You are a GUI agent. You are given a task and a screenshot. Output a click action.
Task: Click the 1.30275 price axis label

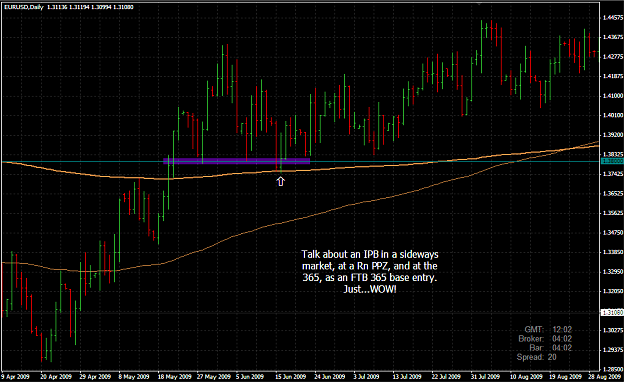(x=613, y=330)
